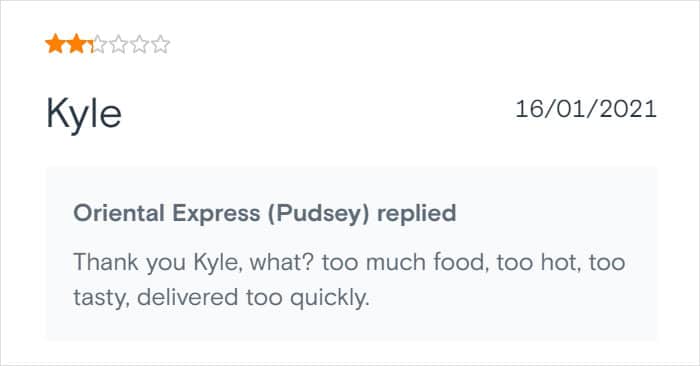Click the phrase 'too much food'

(405, 262)
